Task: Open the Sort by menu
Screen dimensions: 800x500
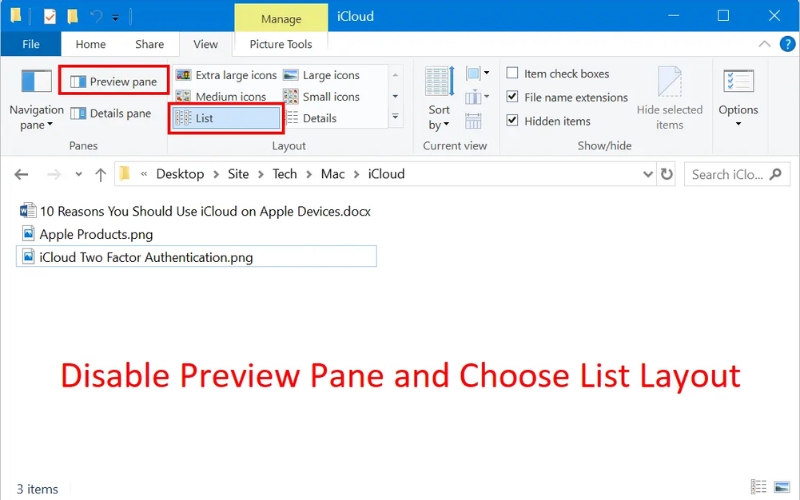Action: [439, 98]
